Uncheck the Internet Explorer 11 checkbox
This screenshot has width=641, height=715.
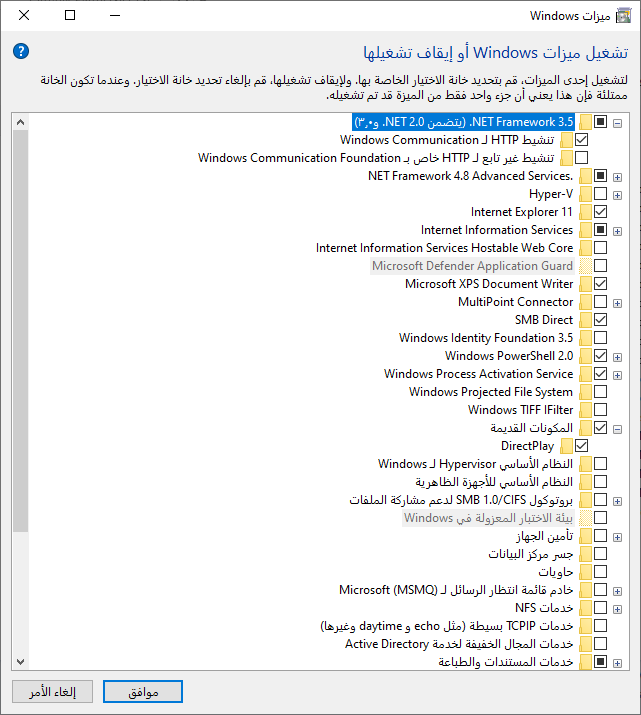(600, 212)
